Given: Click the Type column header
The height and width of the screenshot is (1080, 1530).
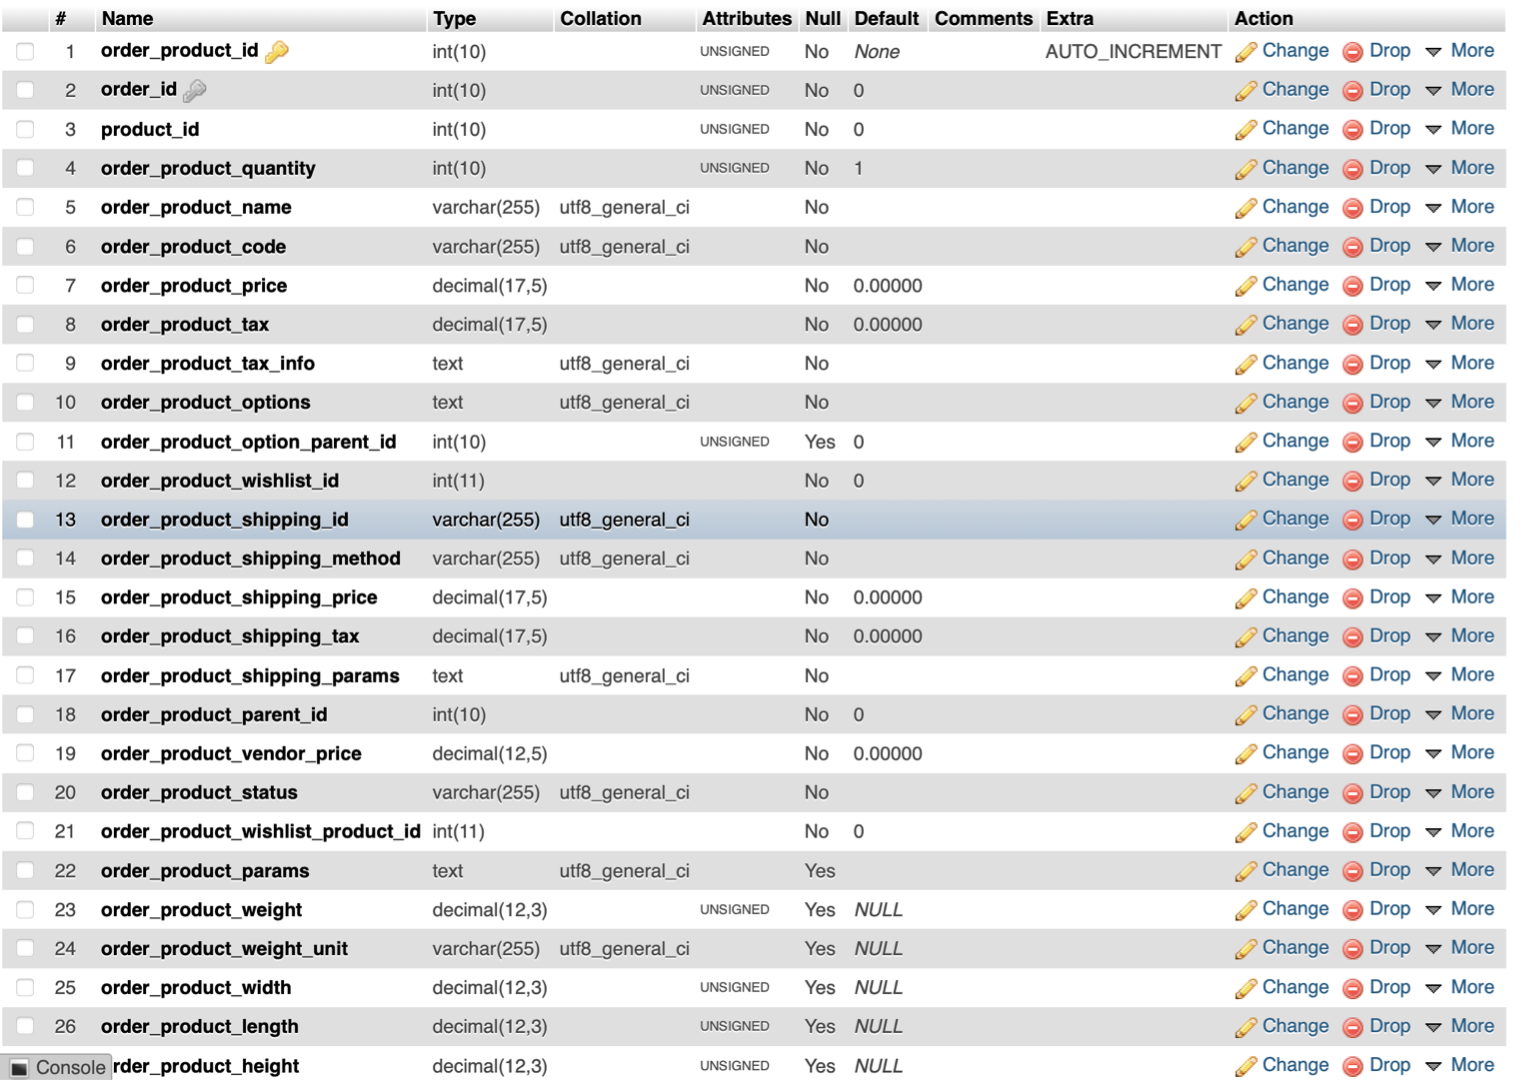Looking at the screenshot, I should point(454,18).
